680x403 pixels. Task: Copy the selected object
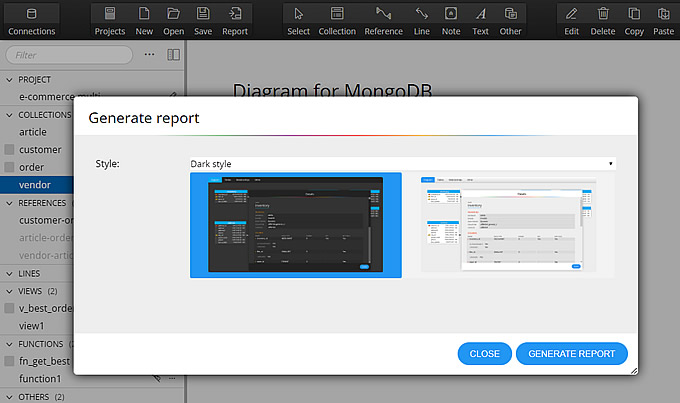pyautogui.click(x=634, y=20)
